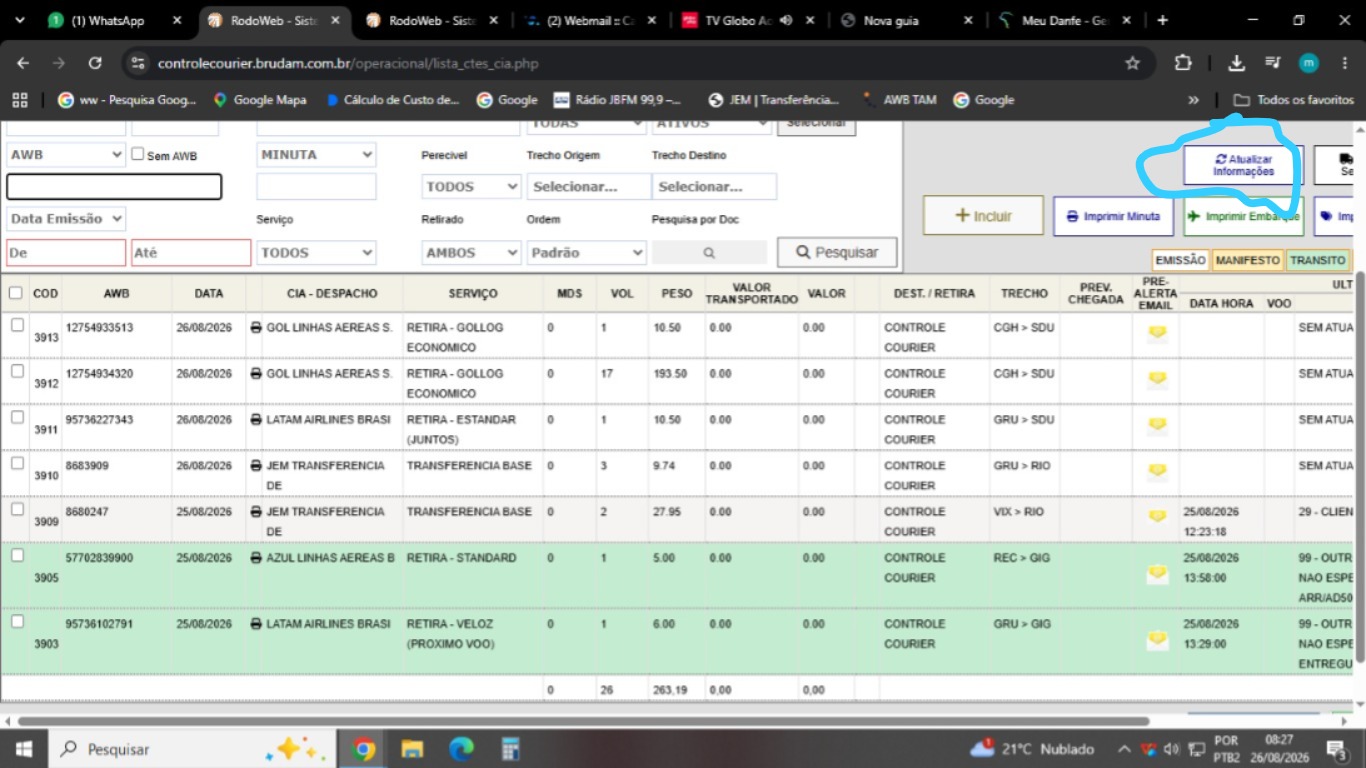Click Imprimir Embarque button
This screenshot has height=768, width=1366.
click(1244, 216)
